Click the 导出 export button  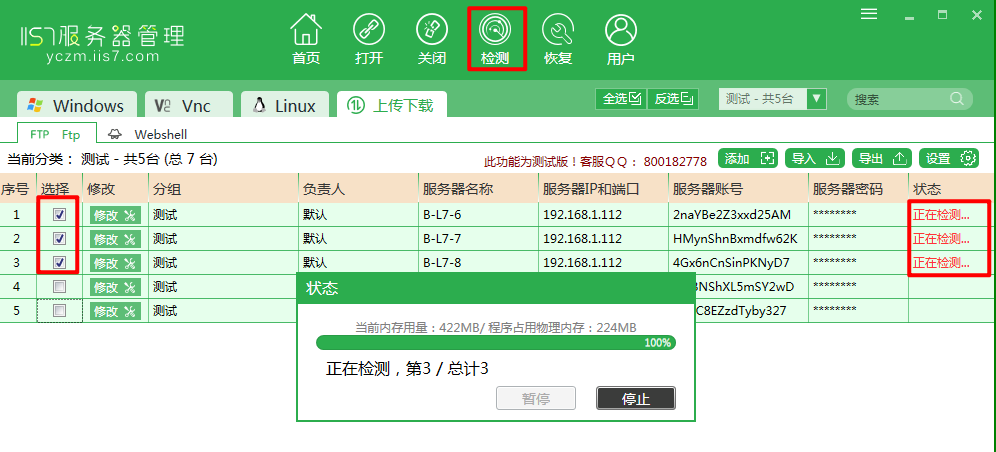(x=882, y=159)
